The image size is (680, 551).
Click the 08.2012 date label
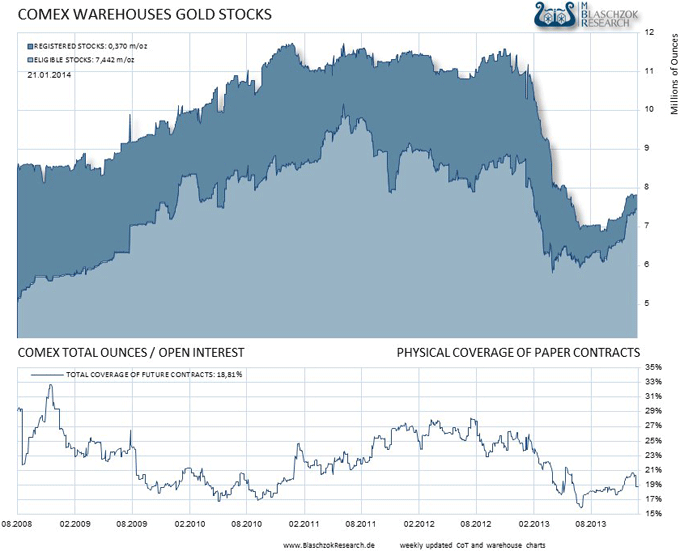coord(476,524)
